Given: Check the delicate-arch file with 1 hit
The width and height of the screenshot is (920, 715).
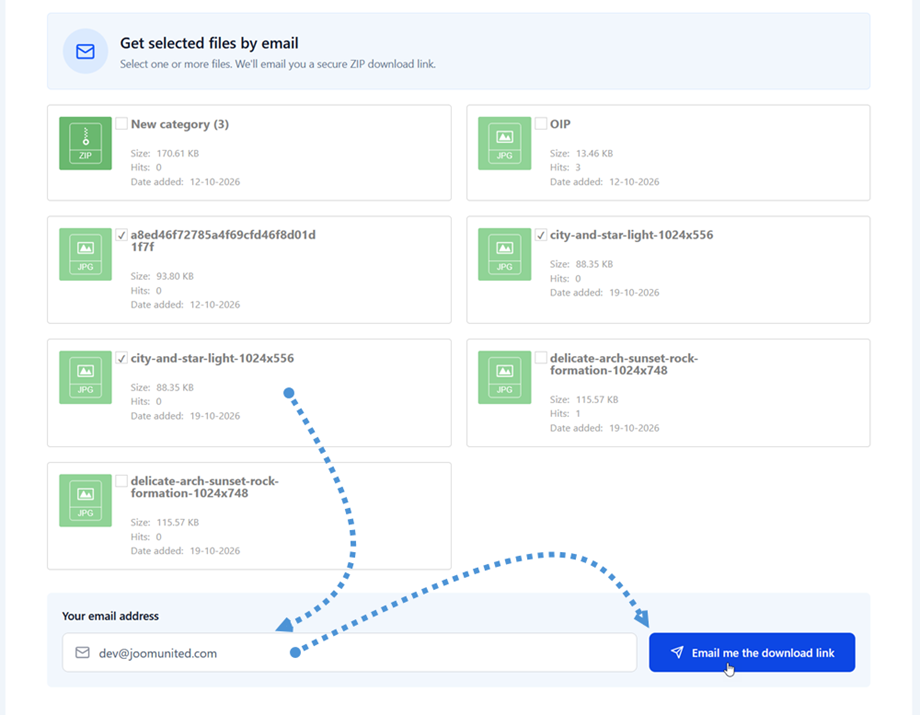Looking at the screenshot, I should pyautogui.click(x=541, y=357).
